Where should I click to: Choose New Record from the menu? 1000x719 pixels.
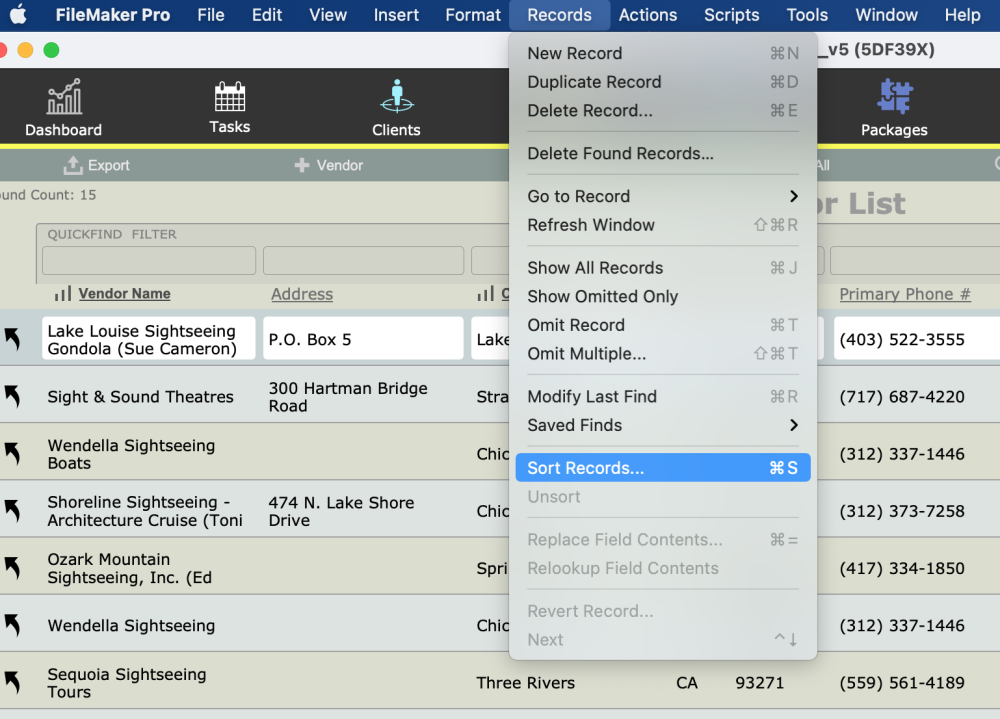tap(663, 53)
